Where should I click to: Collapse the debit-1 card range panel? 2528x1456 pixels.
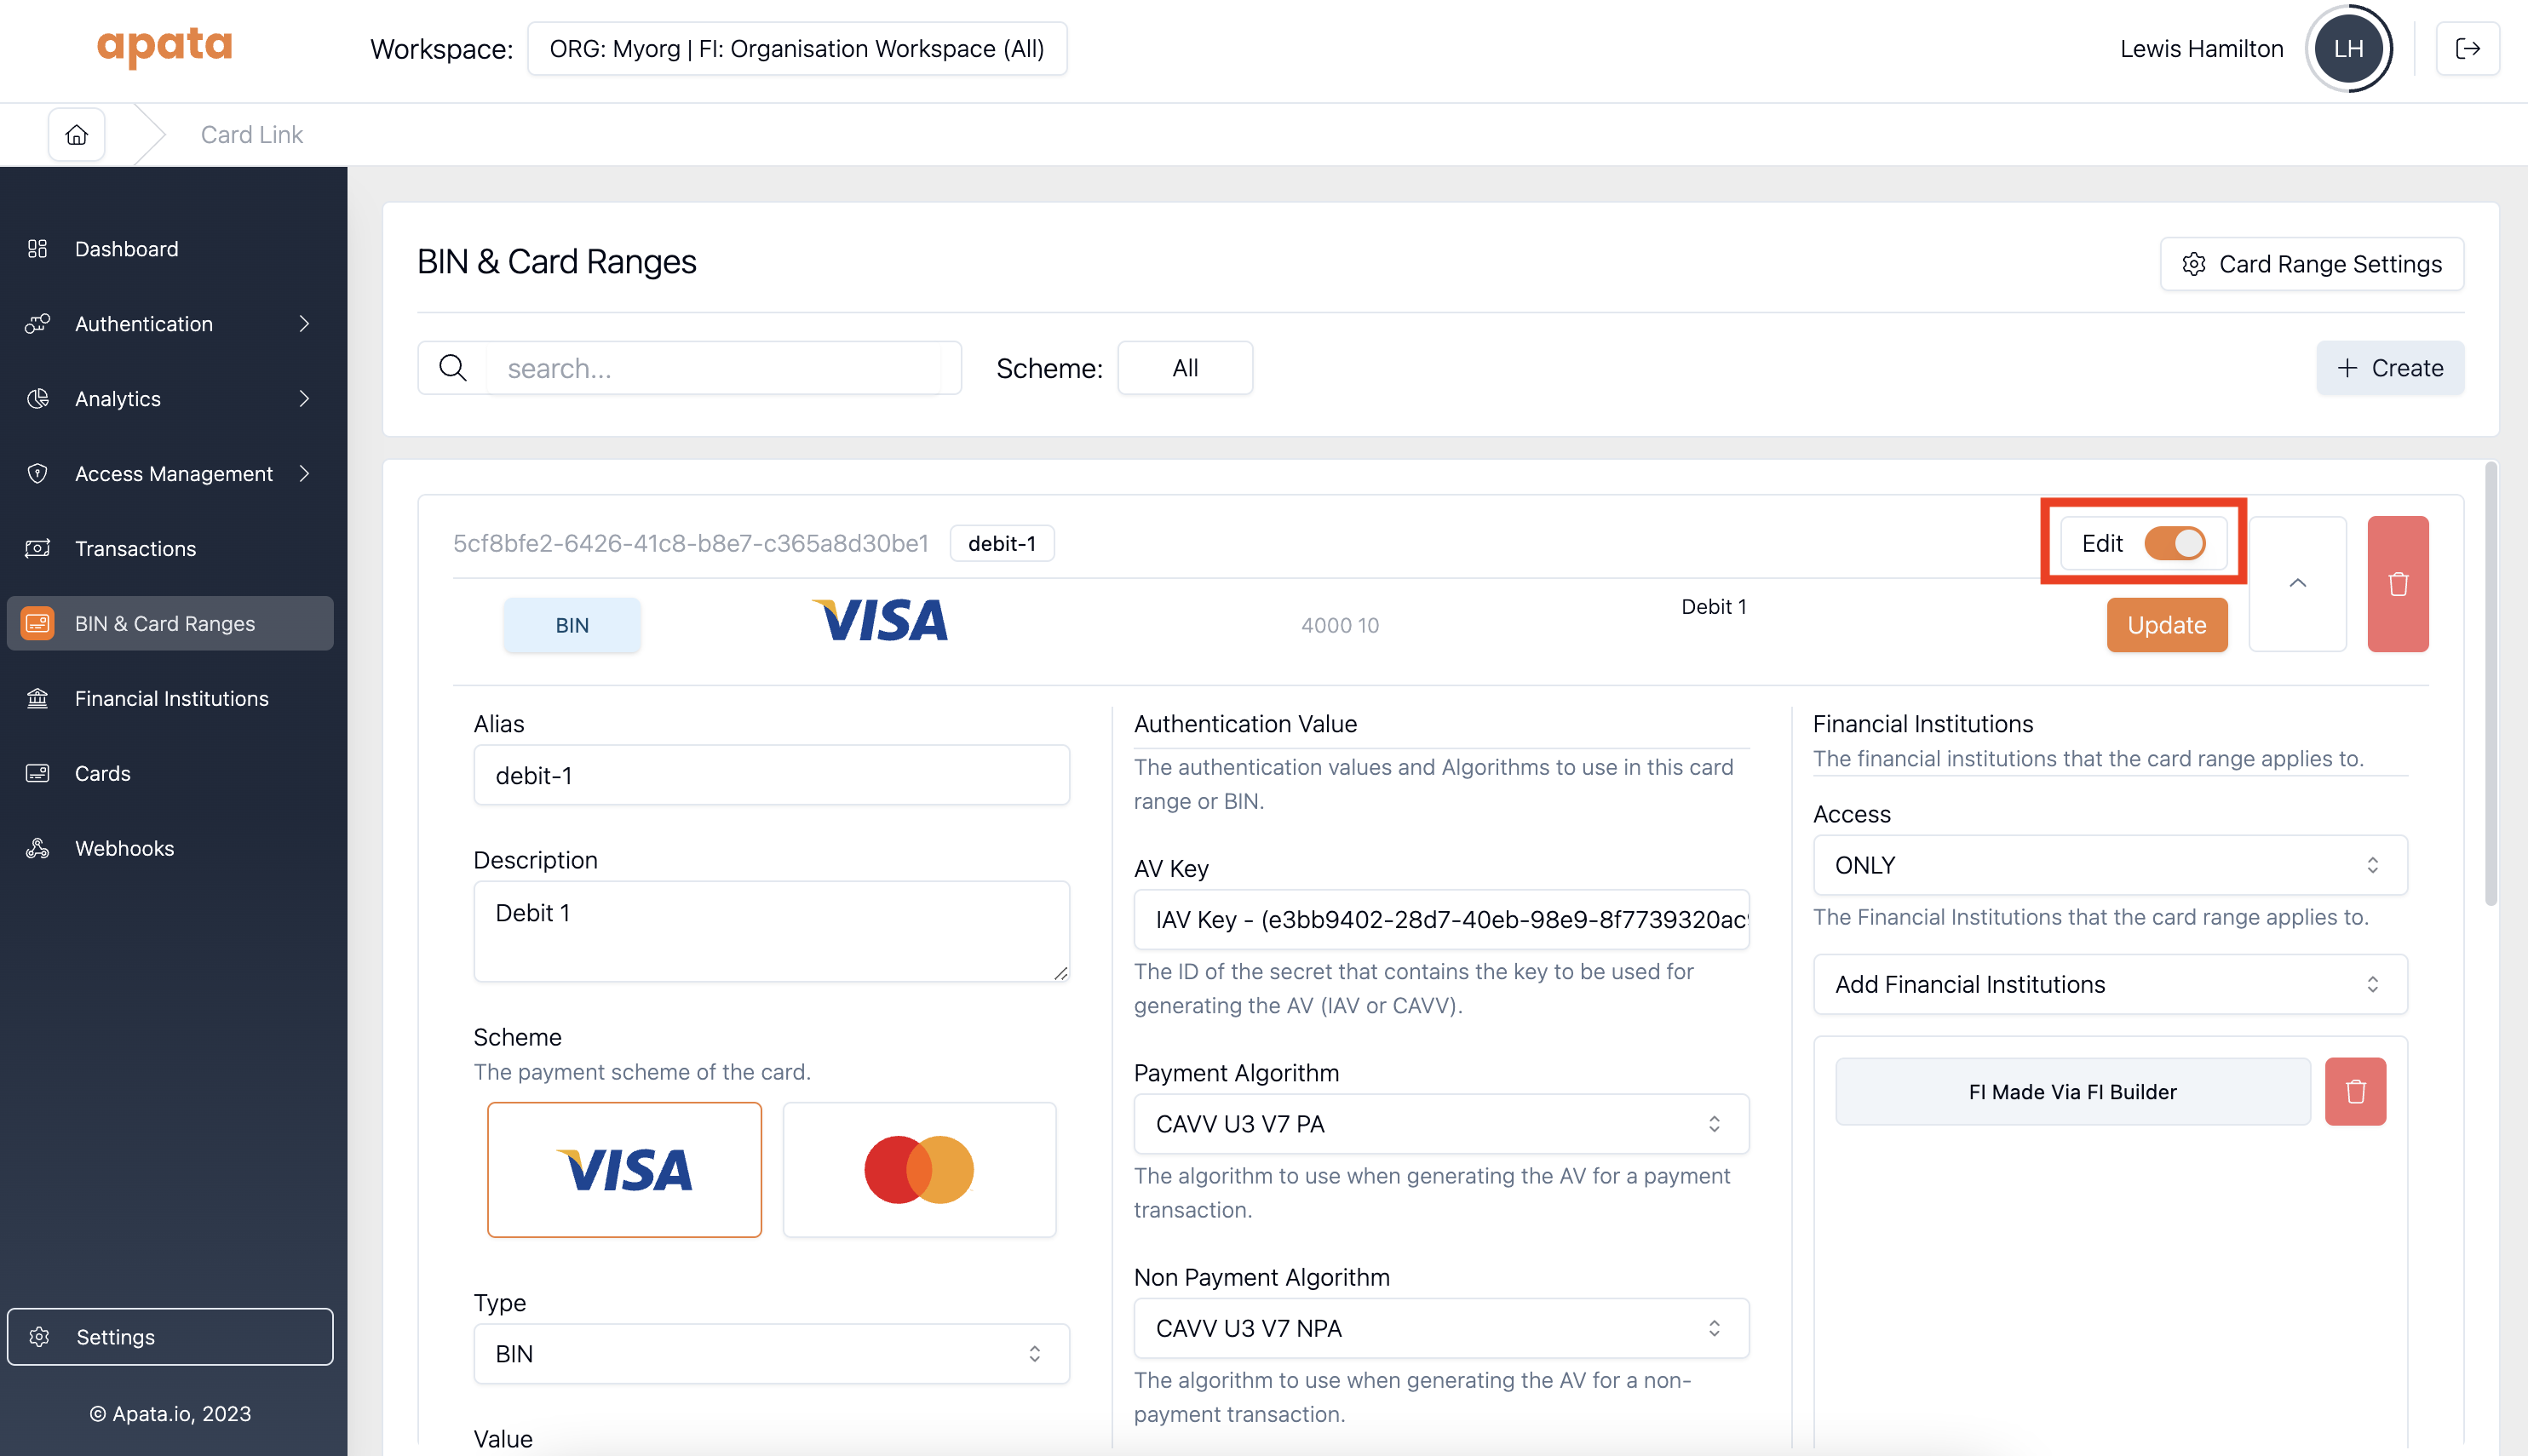2297,583
